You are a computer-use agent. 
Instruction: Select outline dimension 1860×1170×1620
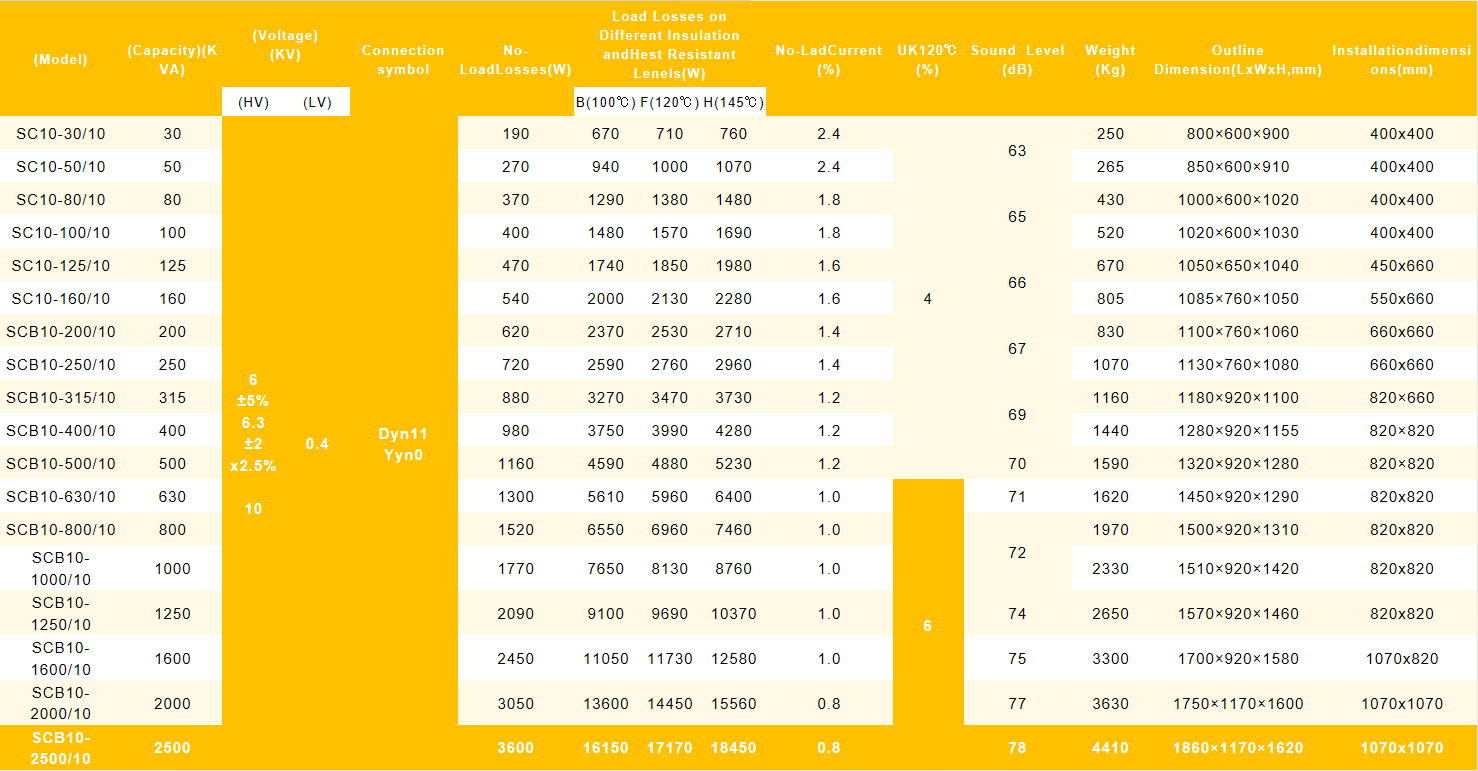pyautogui.click(x=1238, y=748)
